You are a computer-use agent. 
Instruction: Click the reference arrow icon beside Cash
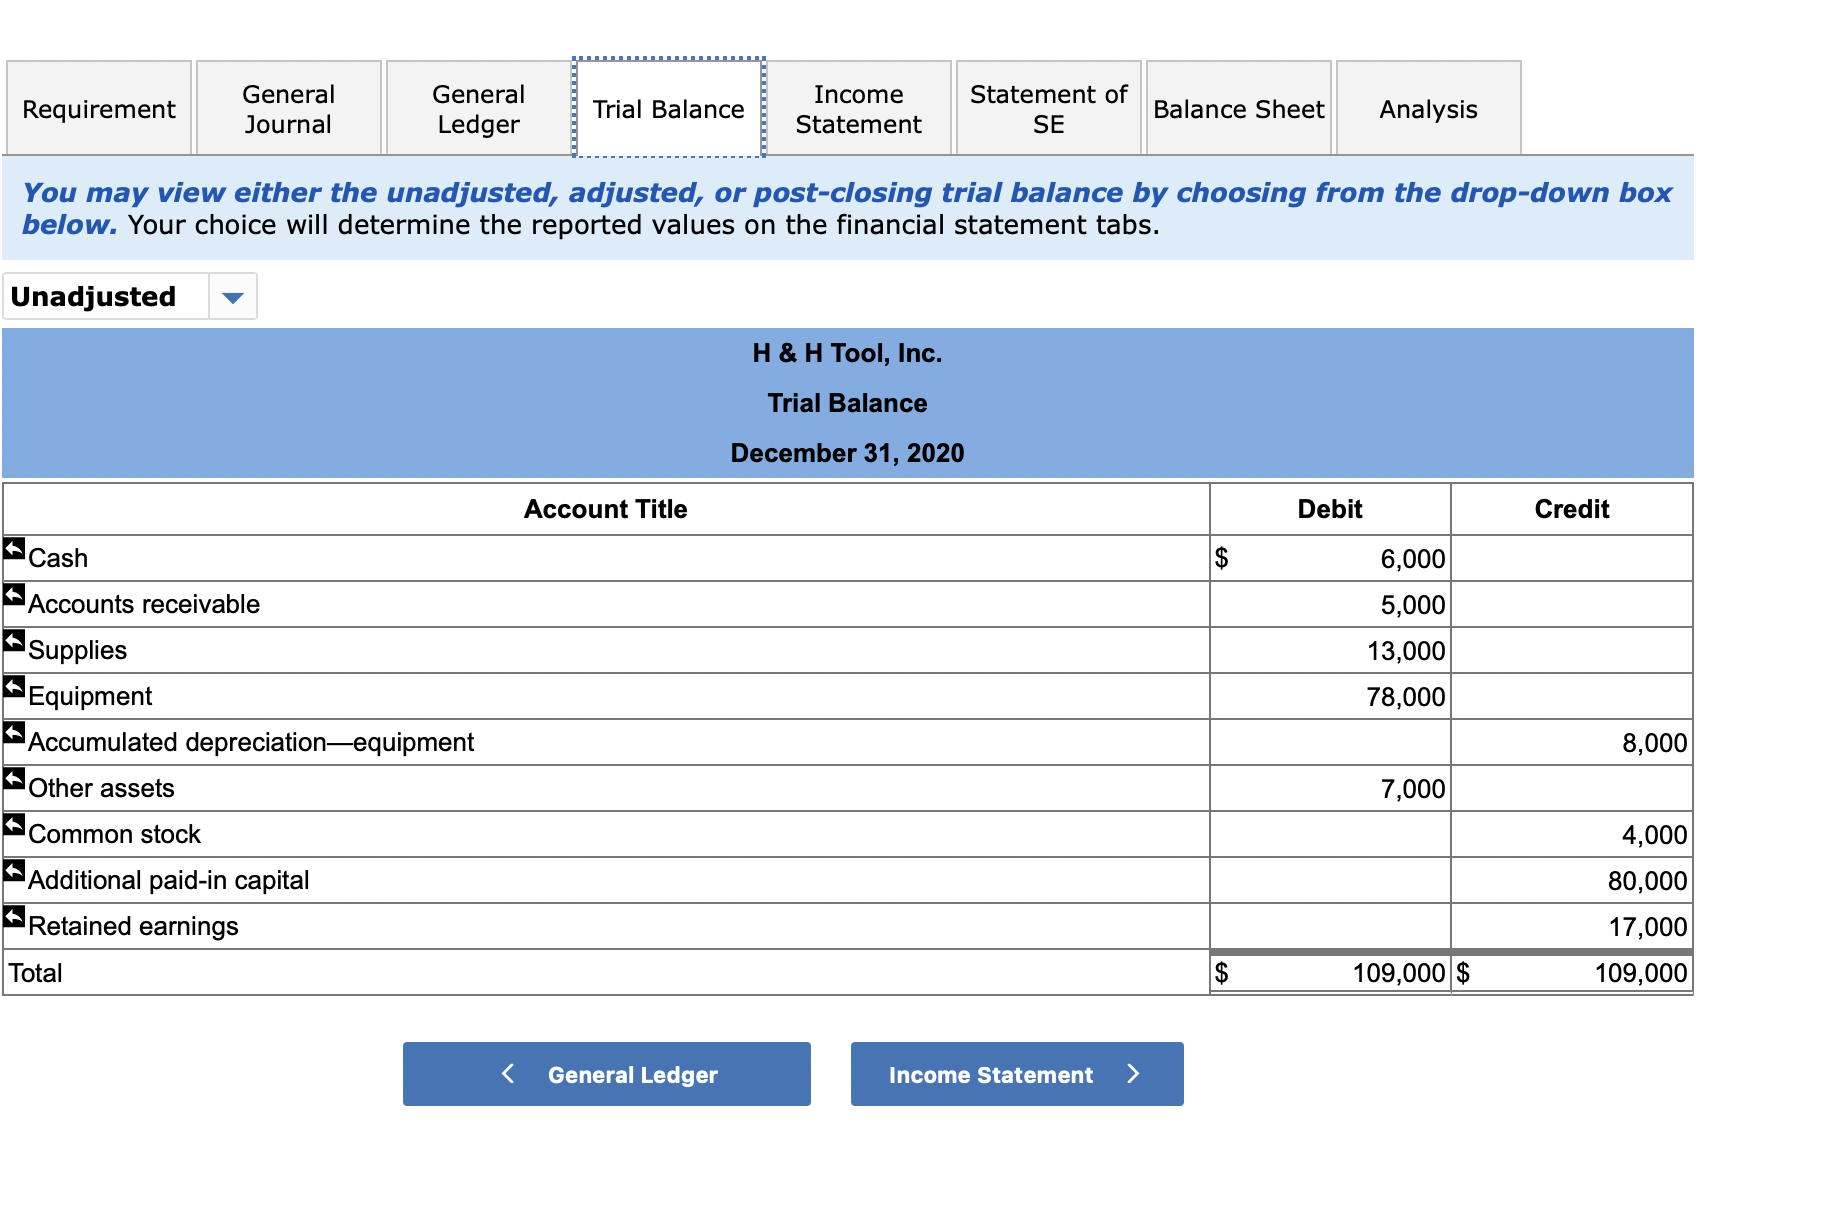click(14, 548)
